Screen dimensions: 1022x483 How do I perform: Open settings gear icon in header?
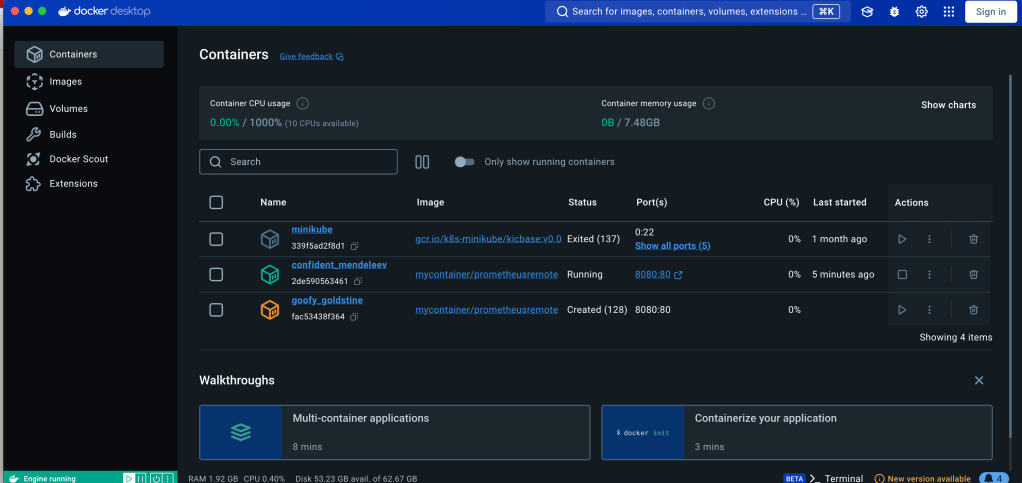[922, 12]
